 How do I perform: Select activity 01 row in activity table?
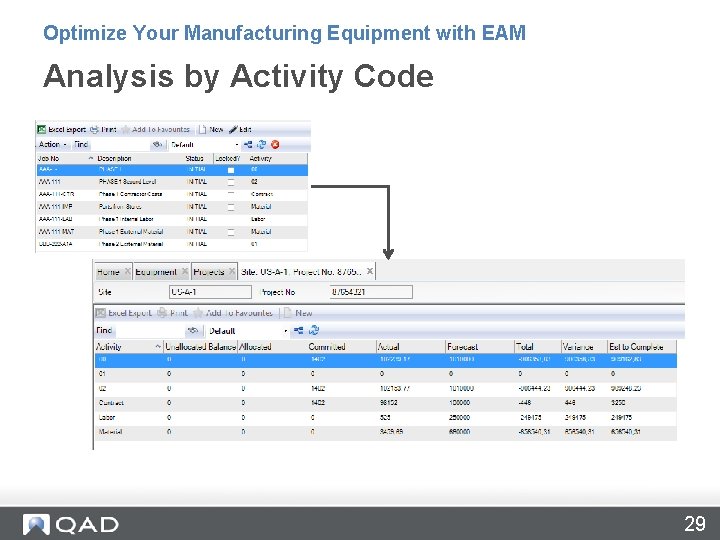tap(386, 374)
